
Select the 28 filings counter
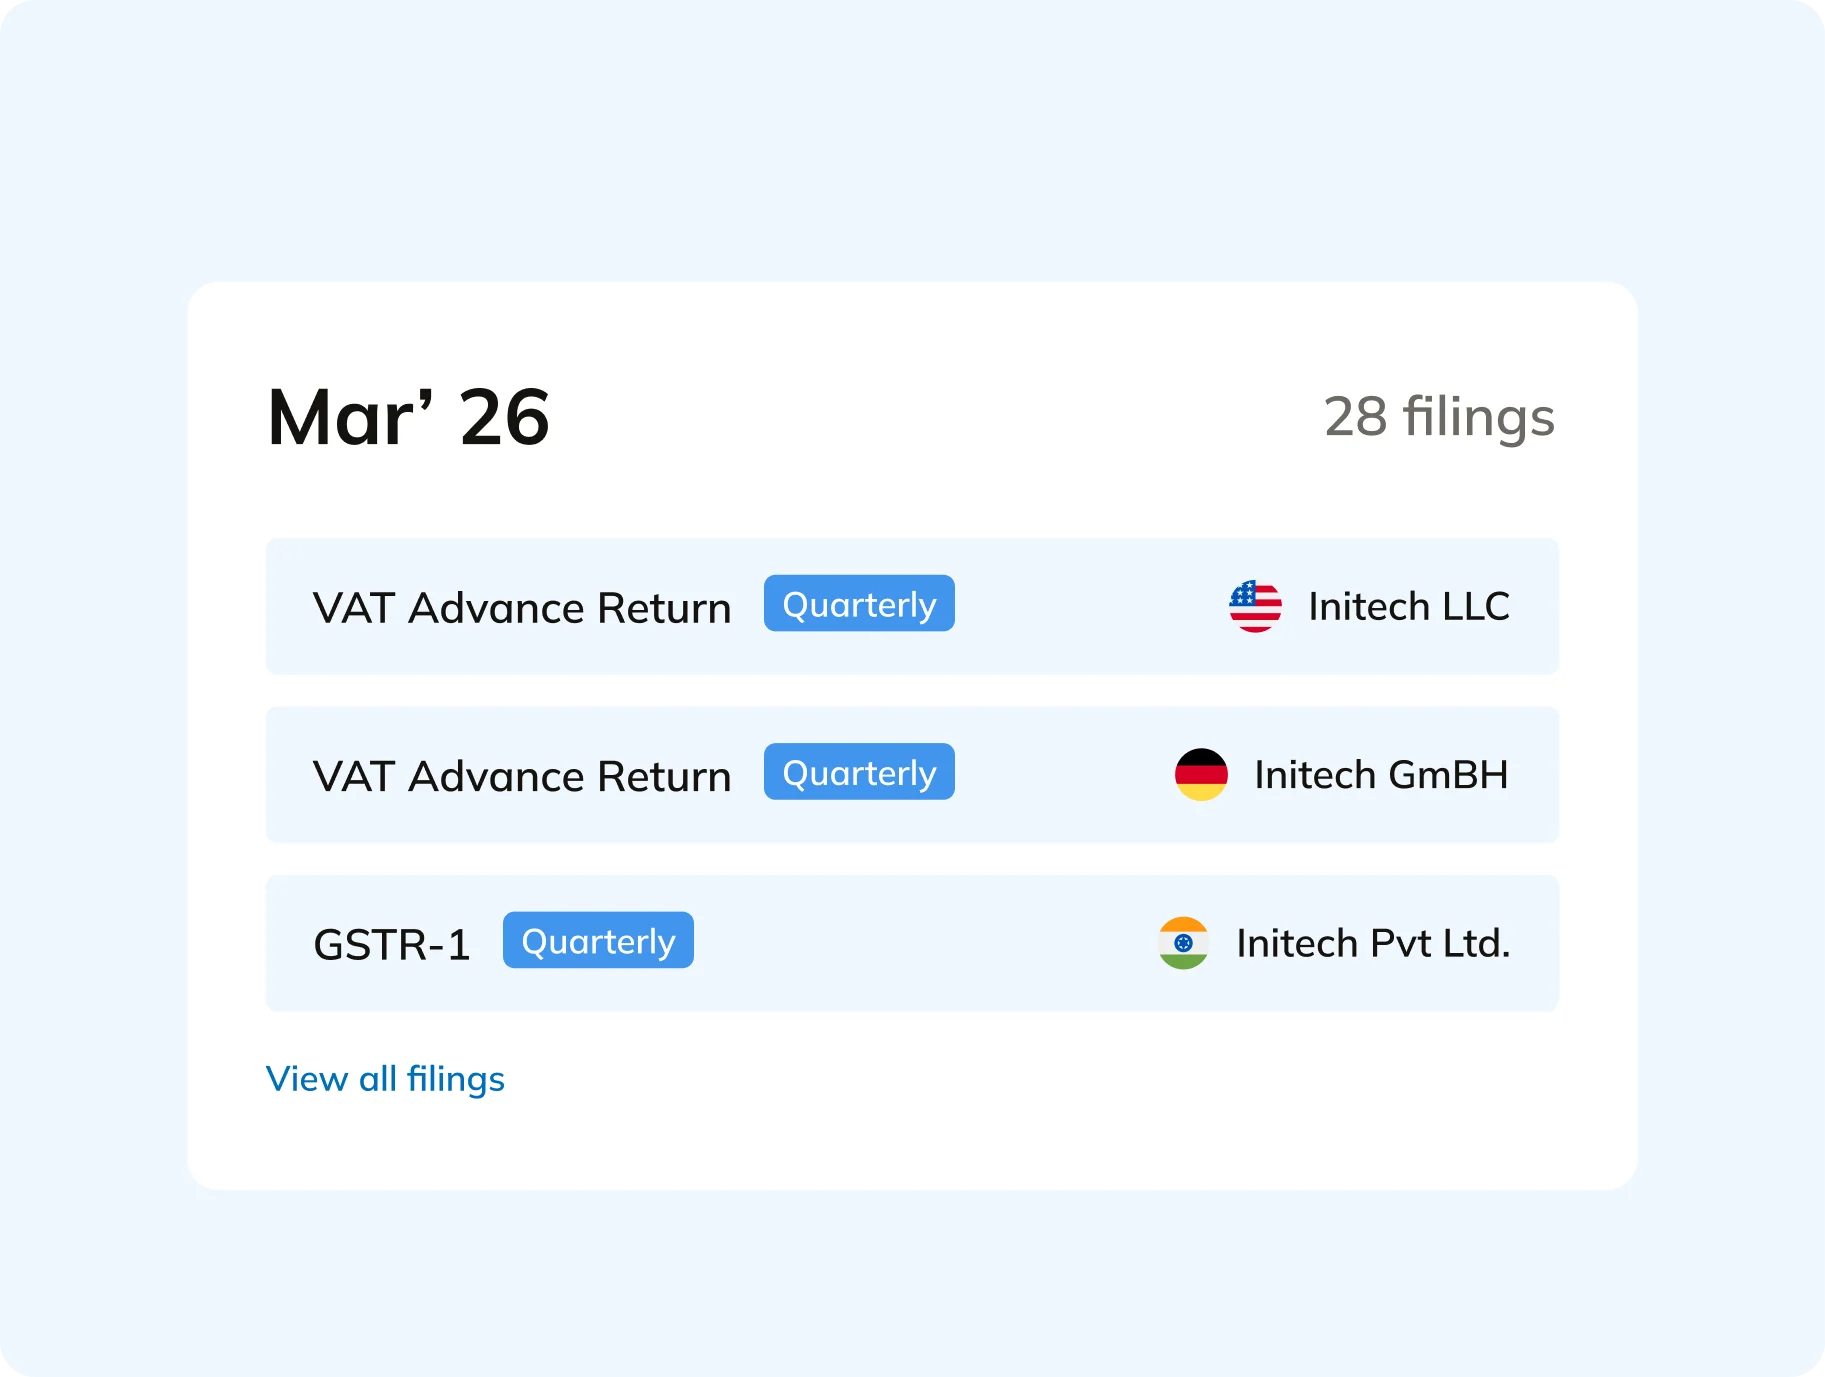pos(1439,417)
